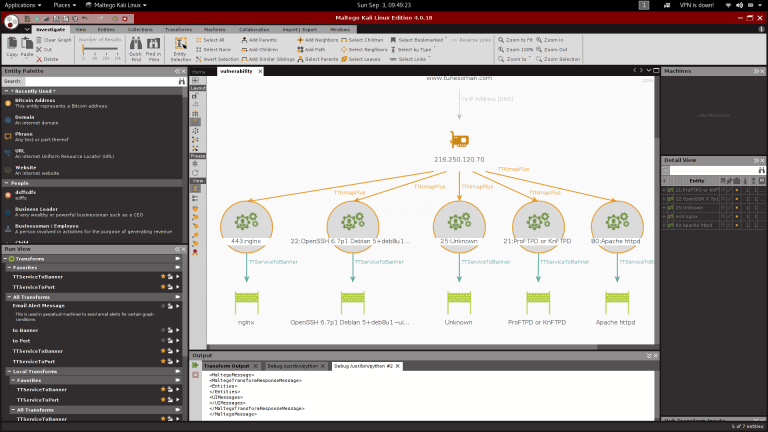Click the Entity Palette search field

click(101, 81)
